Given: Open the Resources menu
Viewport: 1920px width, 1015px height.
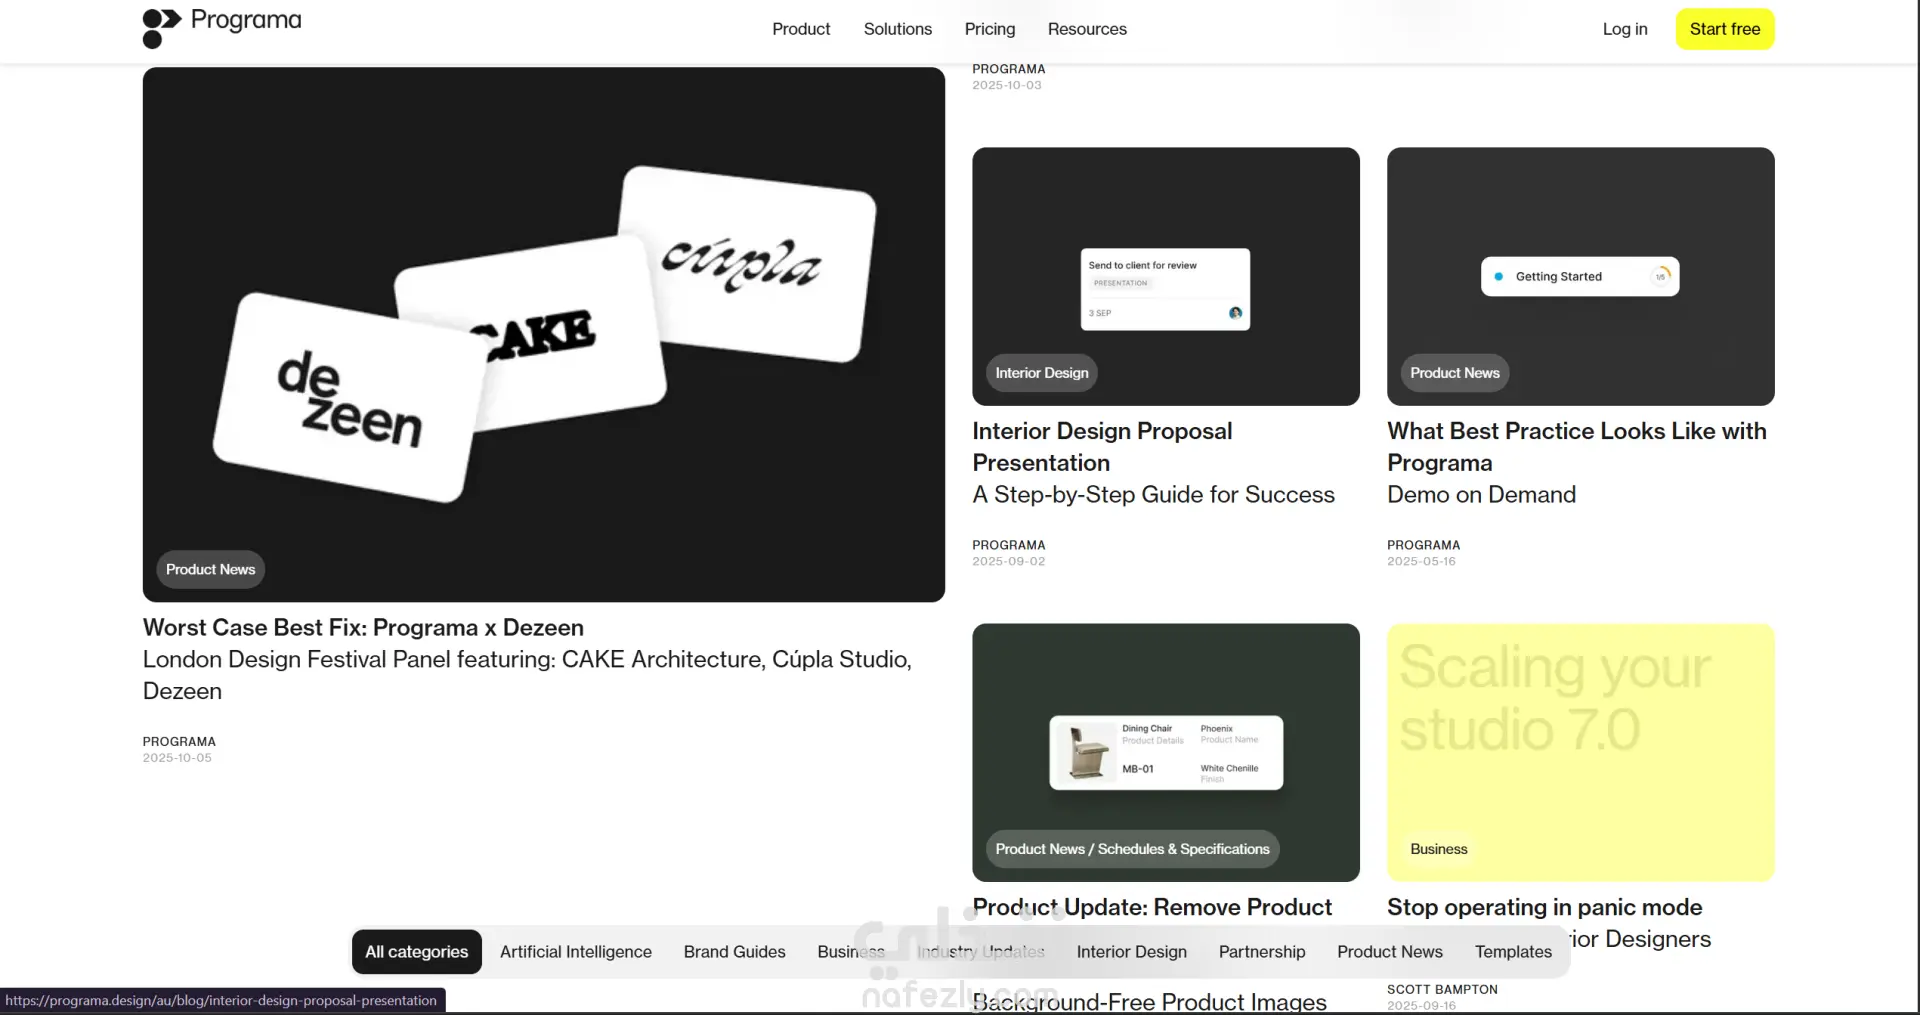Looking at the screenshot, I should [1087, 29].
